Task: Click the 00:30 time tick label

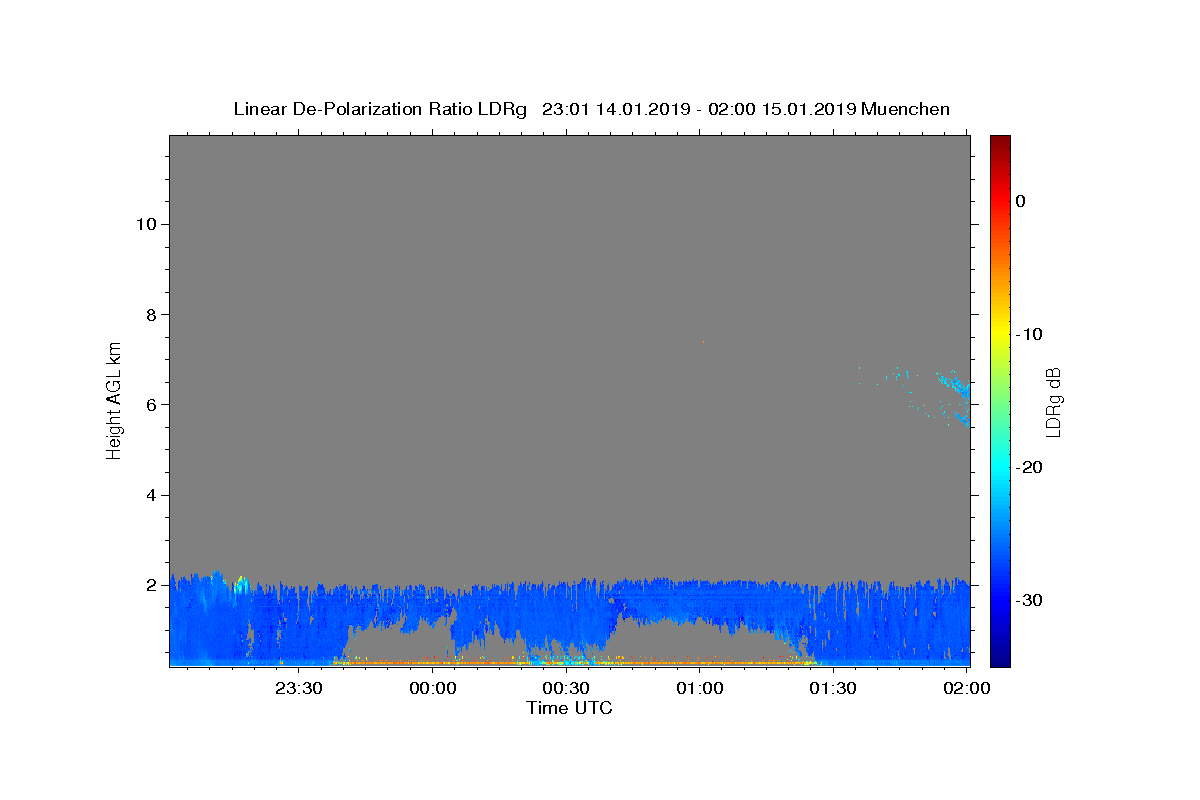Action: [566, 688]
